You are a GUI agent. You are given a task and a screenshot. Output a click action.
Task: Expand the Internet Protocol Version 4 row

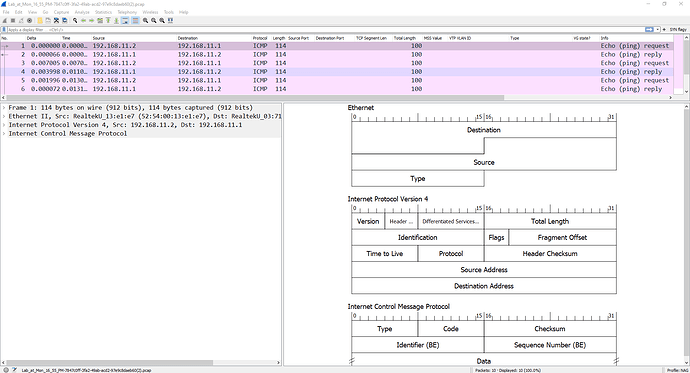(x=4, y=125)
